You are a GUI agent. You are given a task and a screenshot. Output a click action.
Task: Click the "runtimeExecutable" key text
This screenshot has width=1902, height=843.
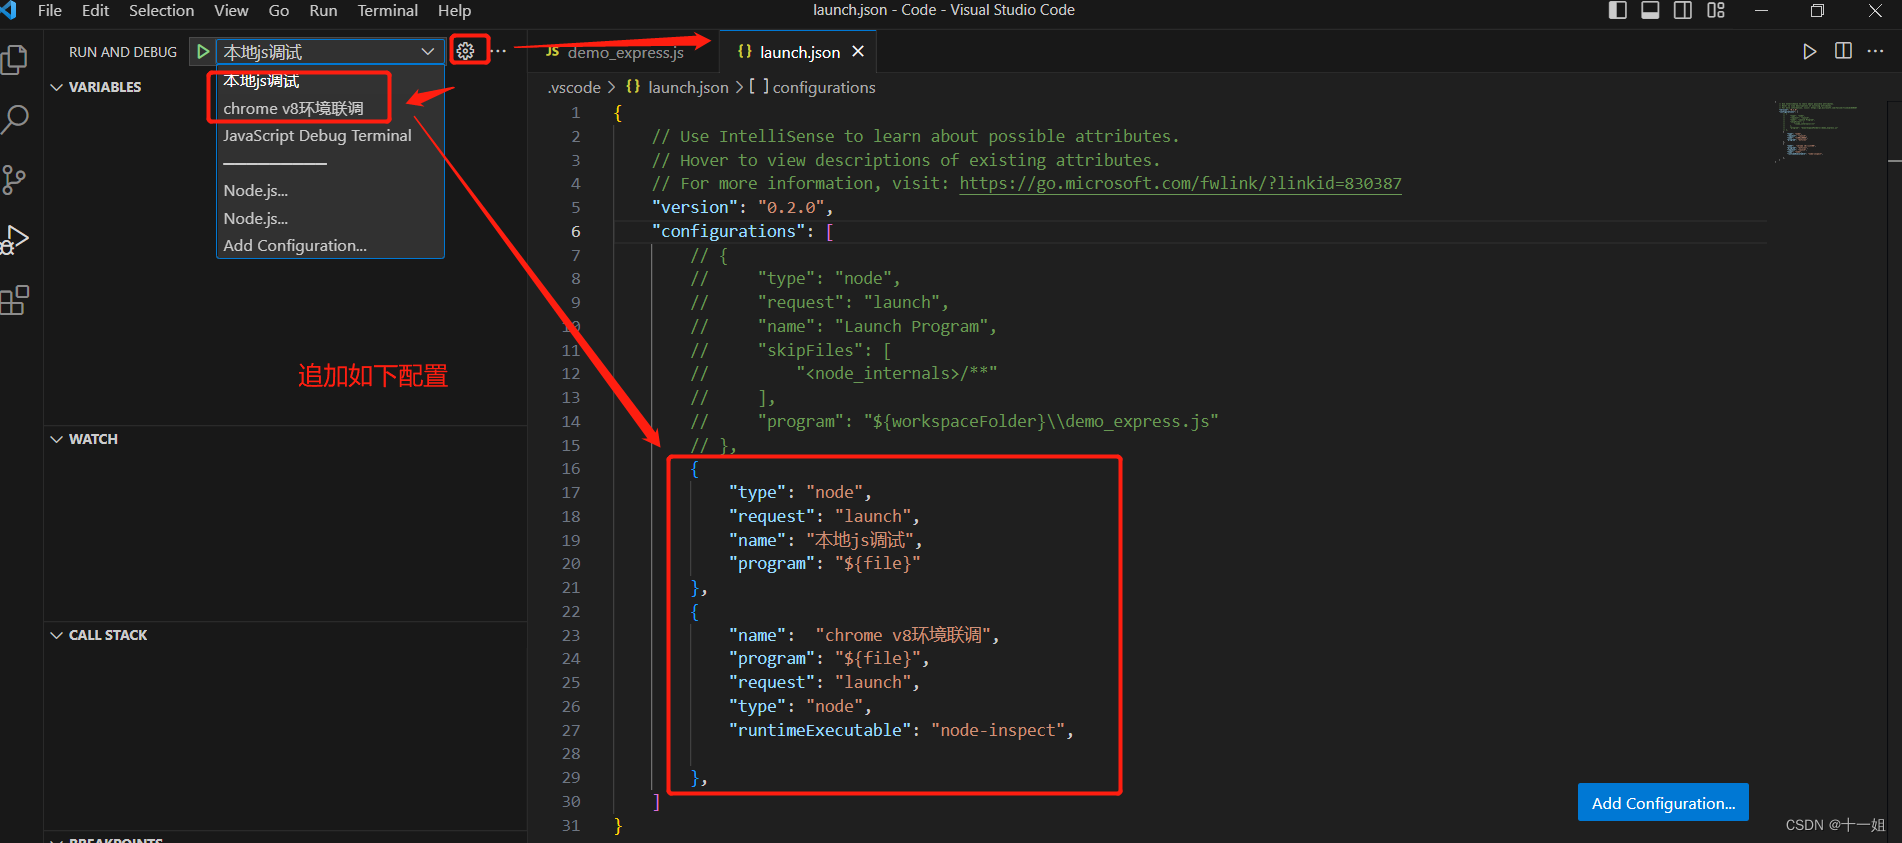820,731
